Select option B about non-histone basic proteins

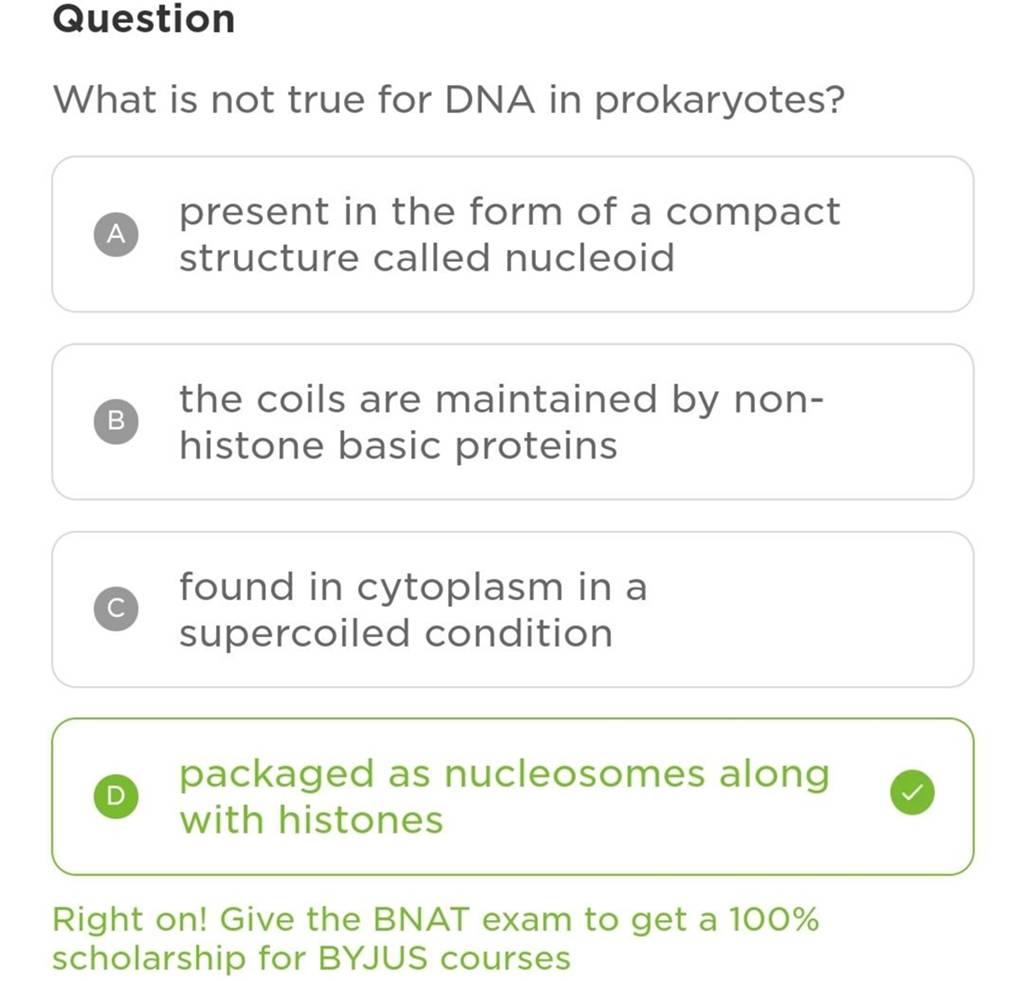click(512, 421)
